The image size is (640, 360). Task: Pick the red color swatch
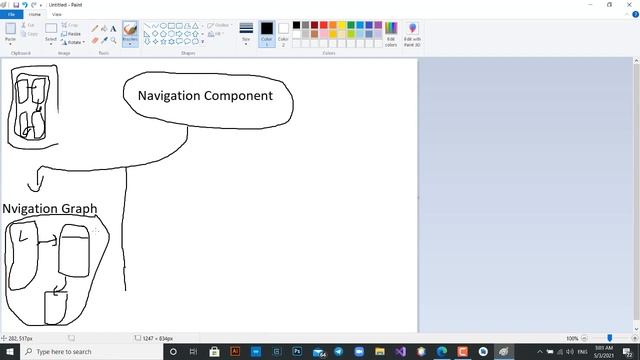pos(324,25)
